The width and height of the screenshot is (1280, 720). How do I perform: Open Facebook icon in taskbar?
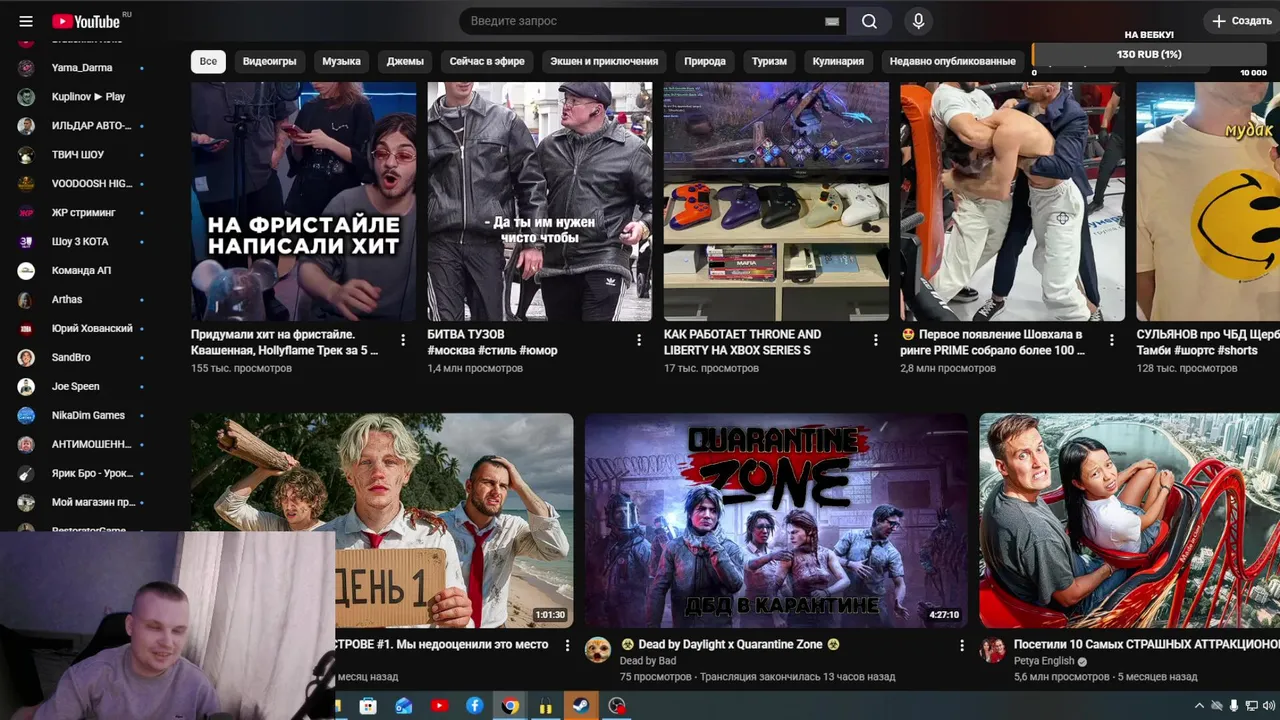click(x=475, y=706)
